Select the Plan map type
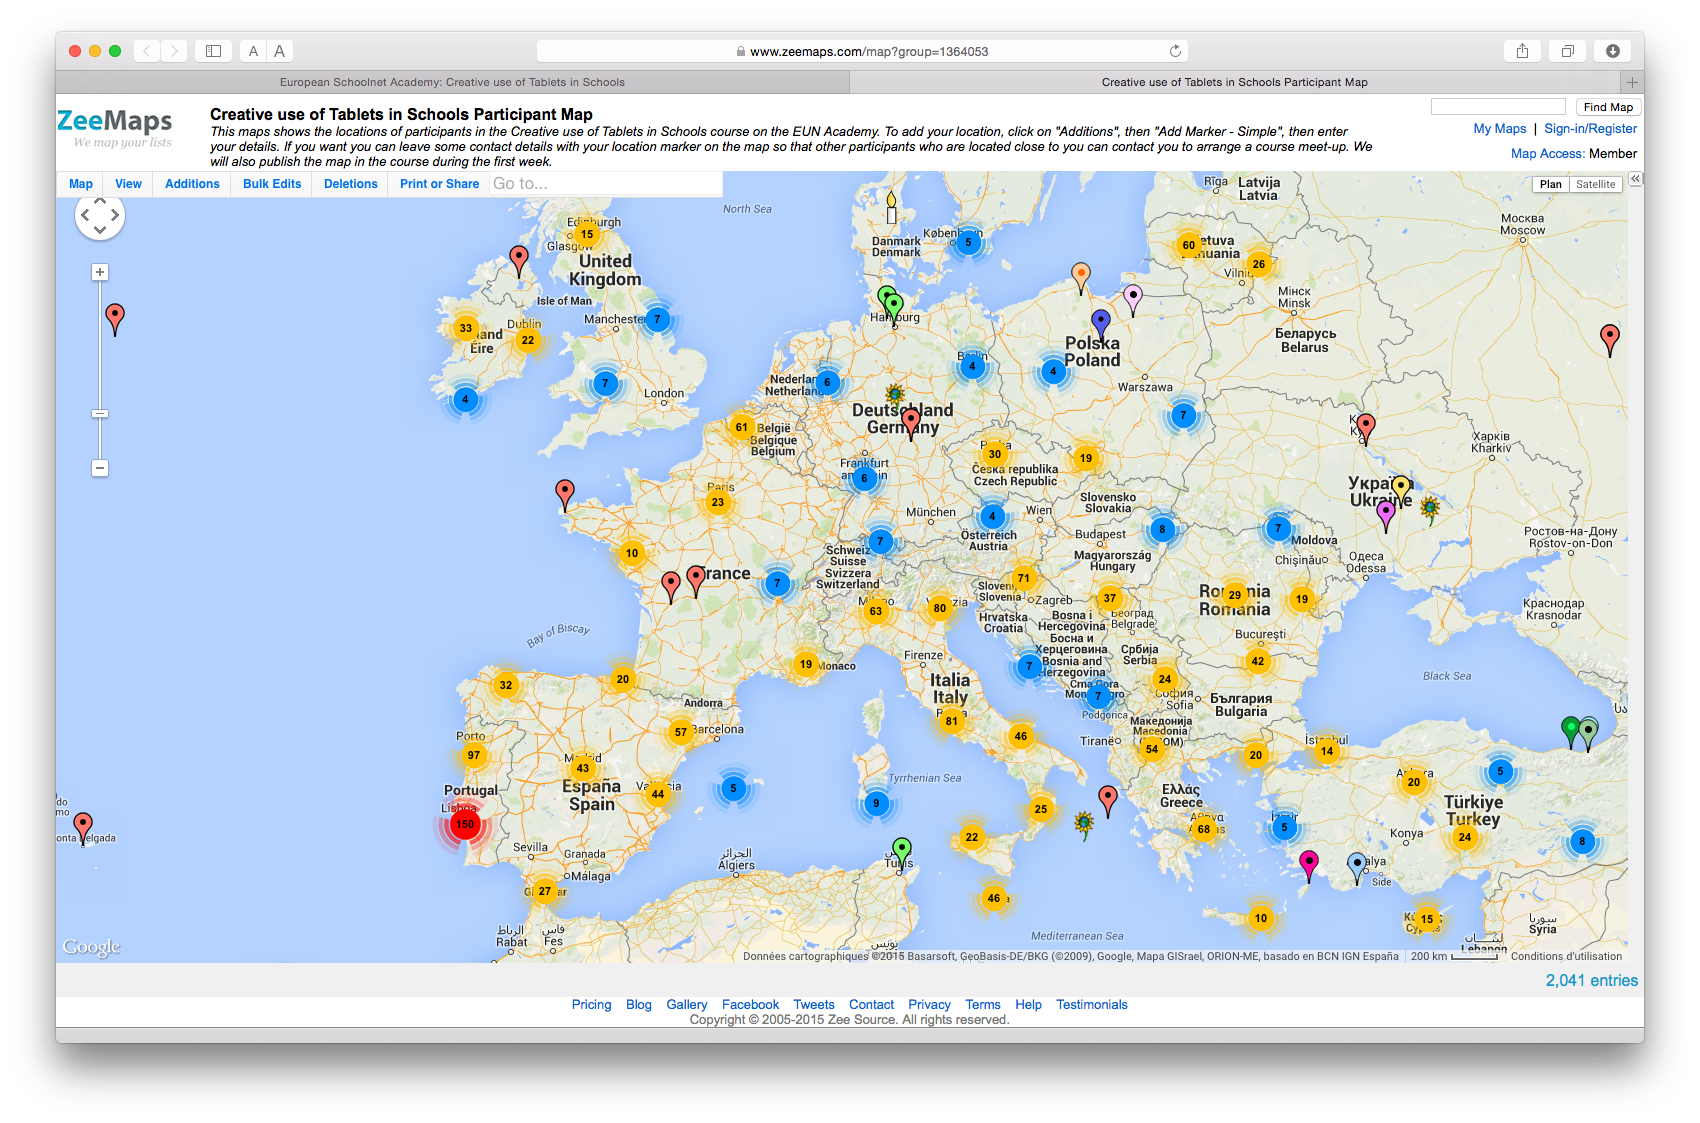Screen dimensions: 1700x1123 1550,184
